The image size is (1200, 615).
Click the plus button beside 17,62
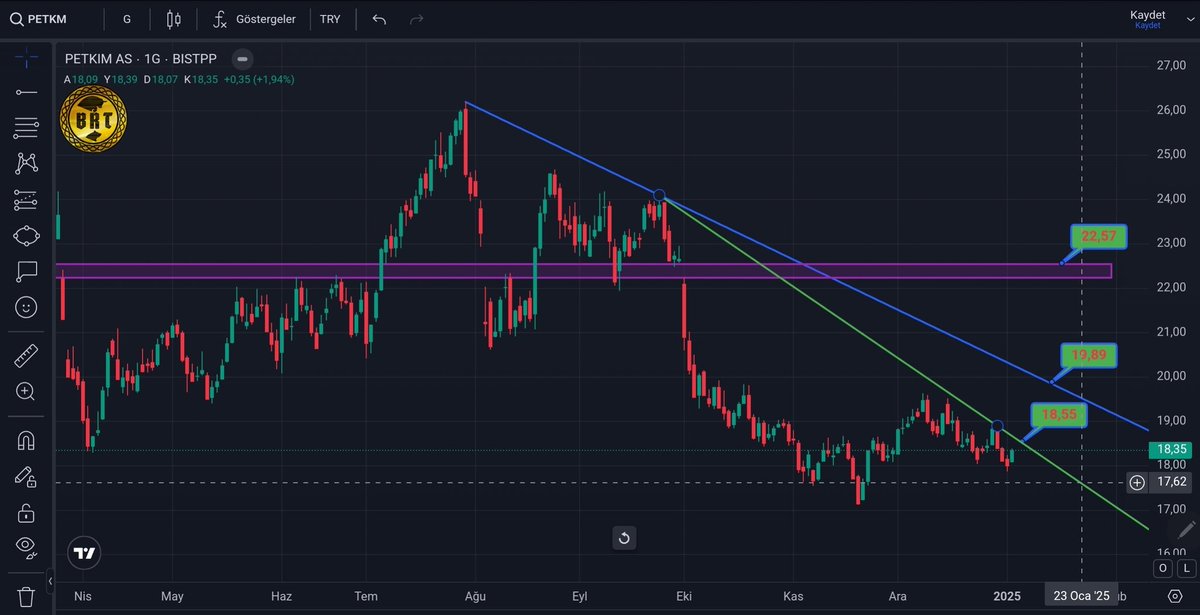coord(1137,483)
